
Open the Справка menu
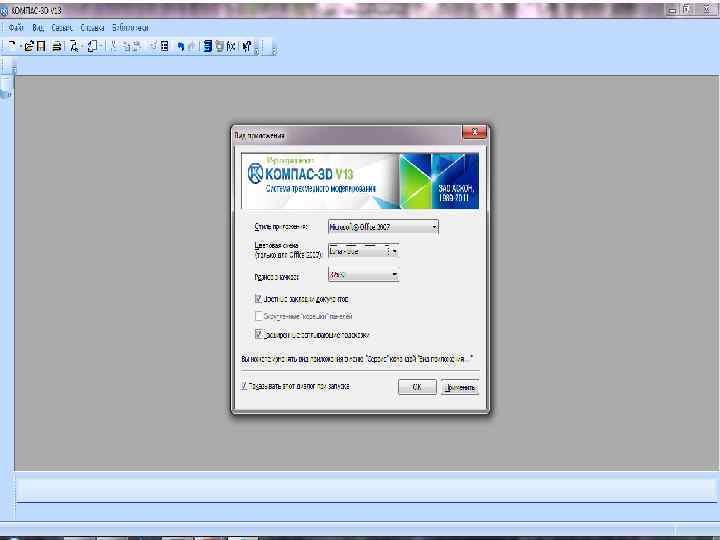[x=92, y=28]
